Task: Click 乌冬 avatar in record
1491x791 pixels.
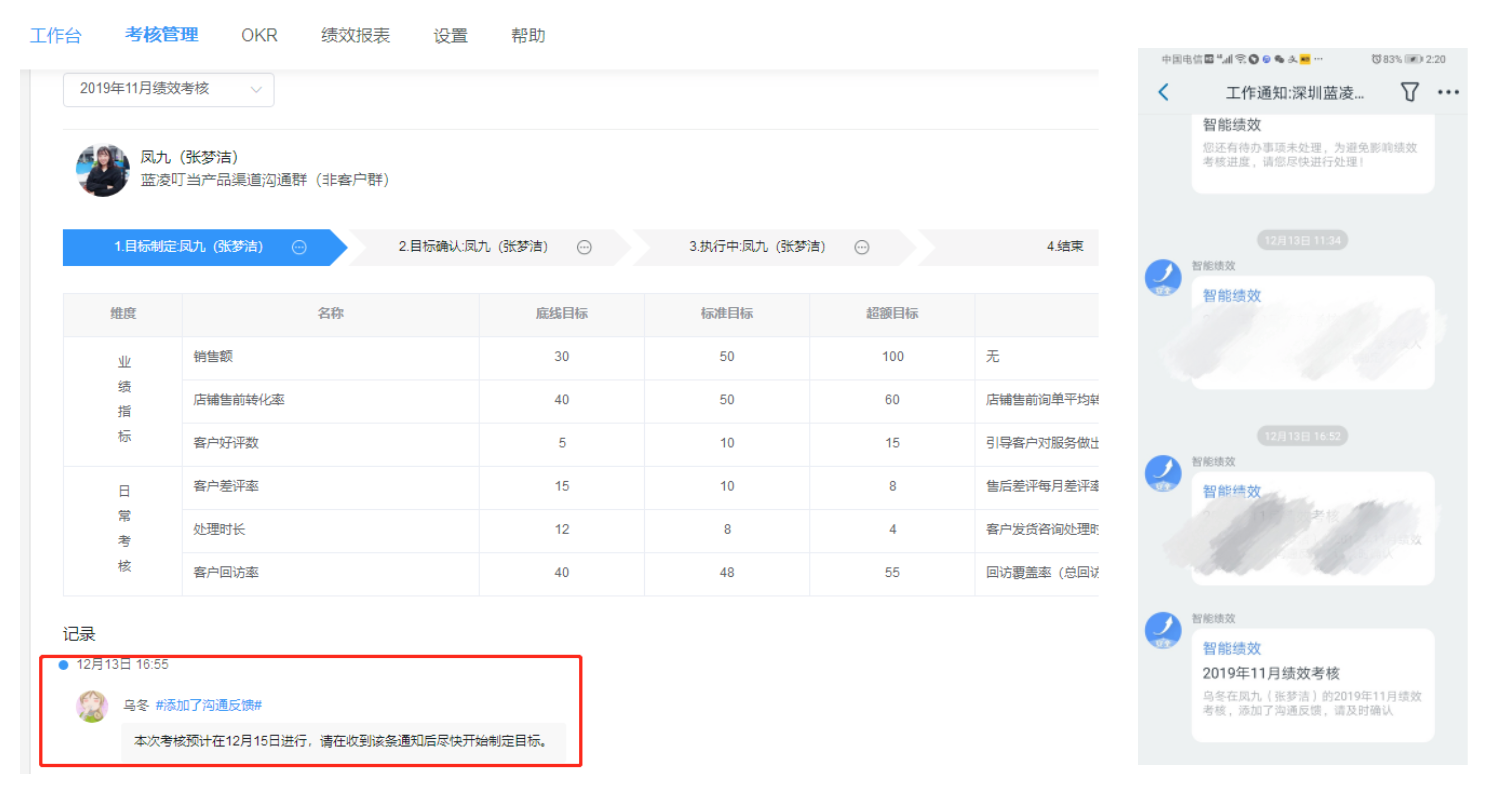Action: point(92,706)
